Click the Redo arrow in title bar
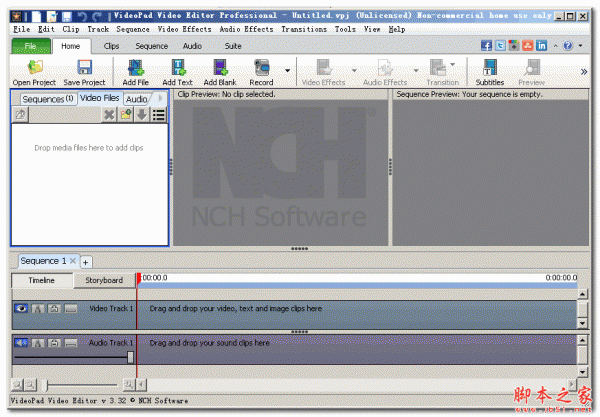 coord(97,16)
